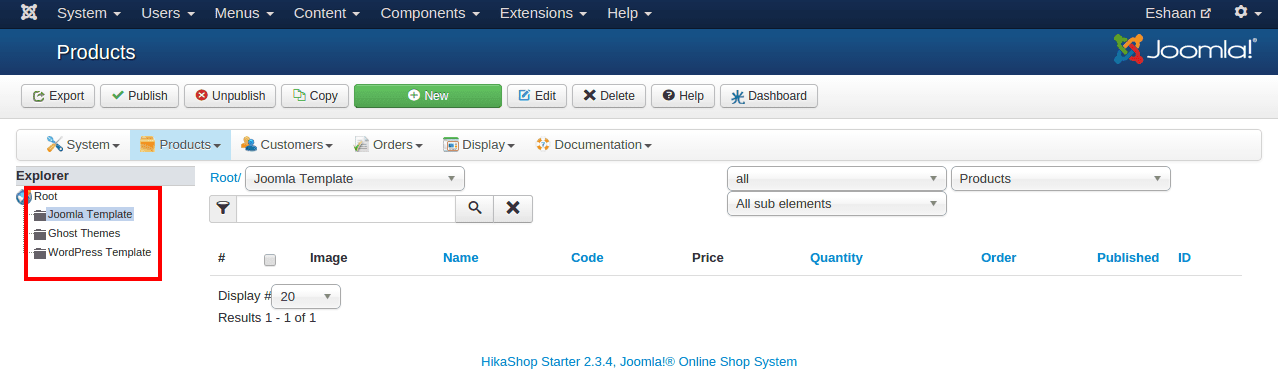Image resolution: width=1278 pixels, height=385 pixels.
Task: Expand the HikaShop System dropdown
Action: tap(83, 145)
